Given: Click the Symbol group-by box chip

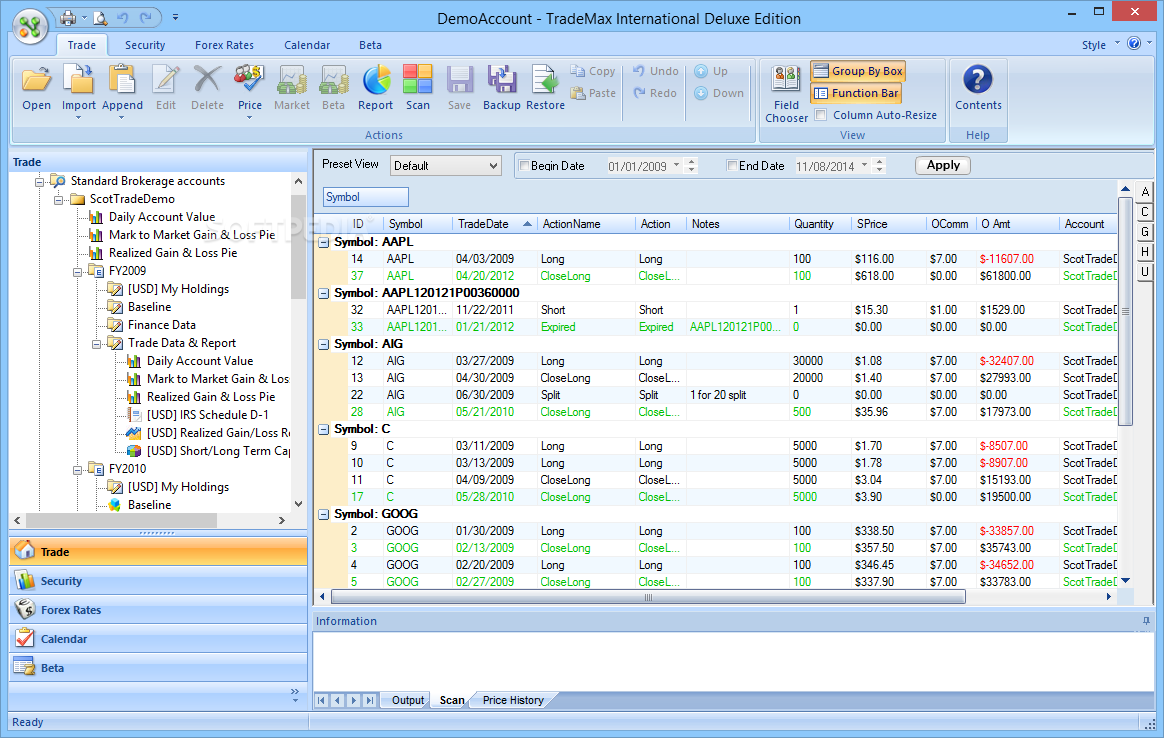Looking at the screenshot, I should point(366,197).
